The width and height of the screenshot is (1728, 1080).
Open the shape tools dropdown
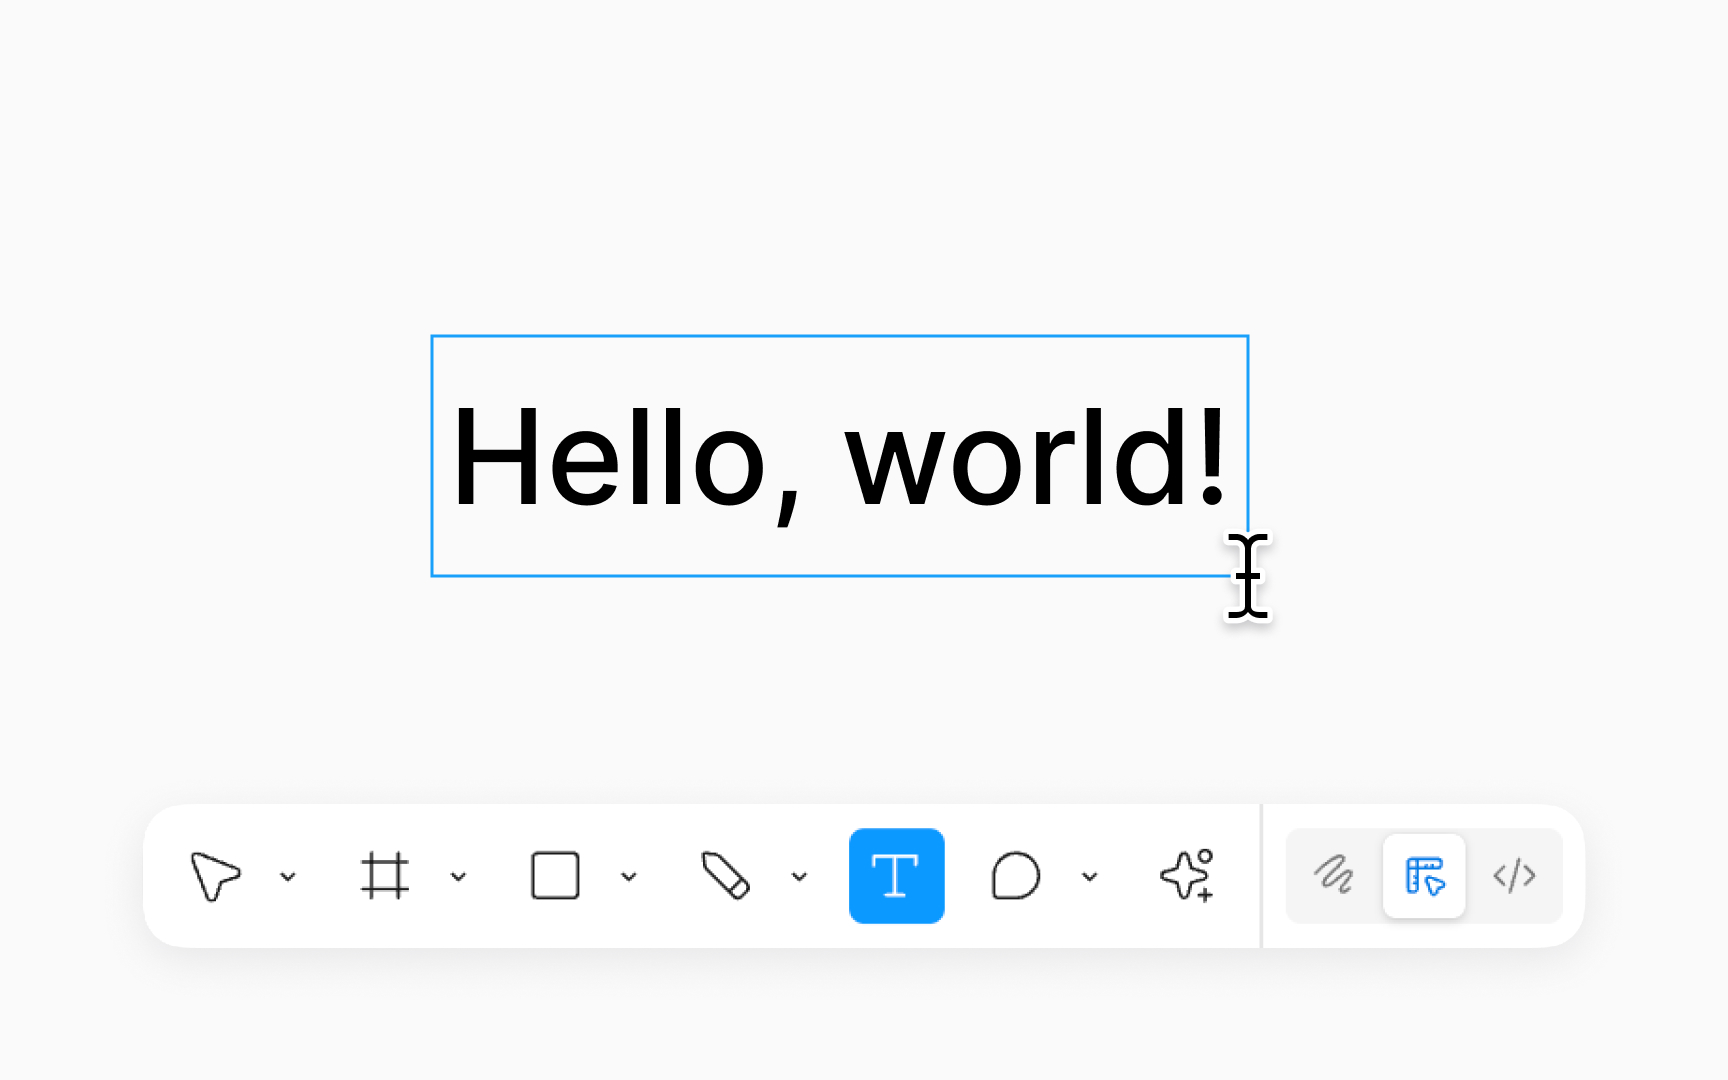pyautogui.click(x=628, y=876)
